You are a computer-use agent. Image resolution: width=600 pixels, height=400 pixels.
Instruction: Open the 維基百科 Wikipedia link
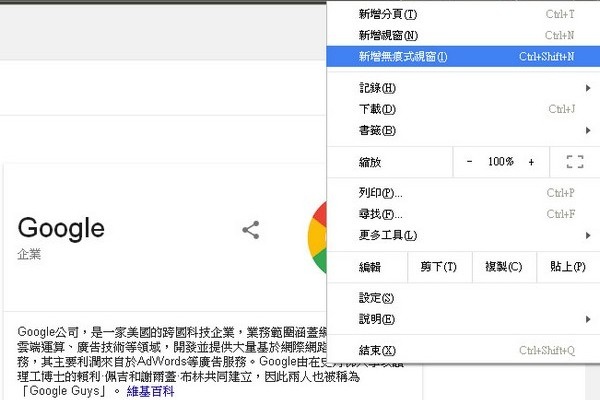[x=150, y=392]
